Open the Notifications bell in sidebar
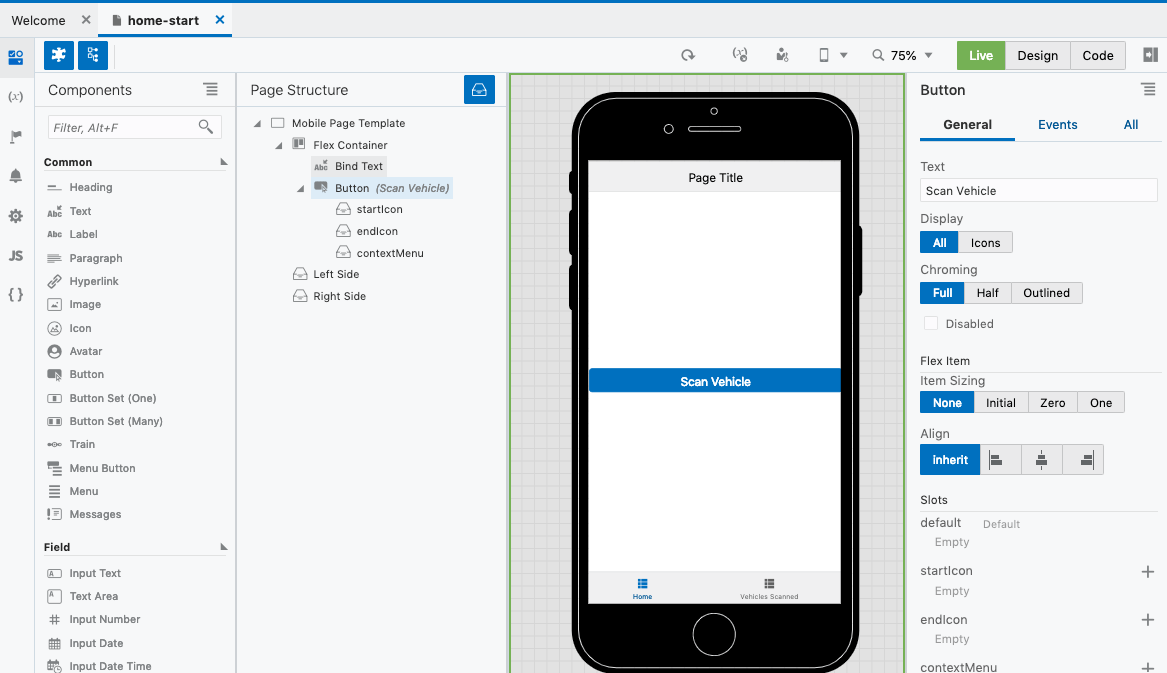The width and height of the screenshot is (1167, 673). click(x=16, y=176)
